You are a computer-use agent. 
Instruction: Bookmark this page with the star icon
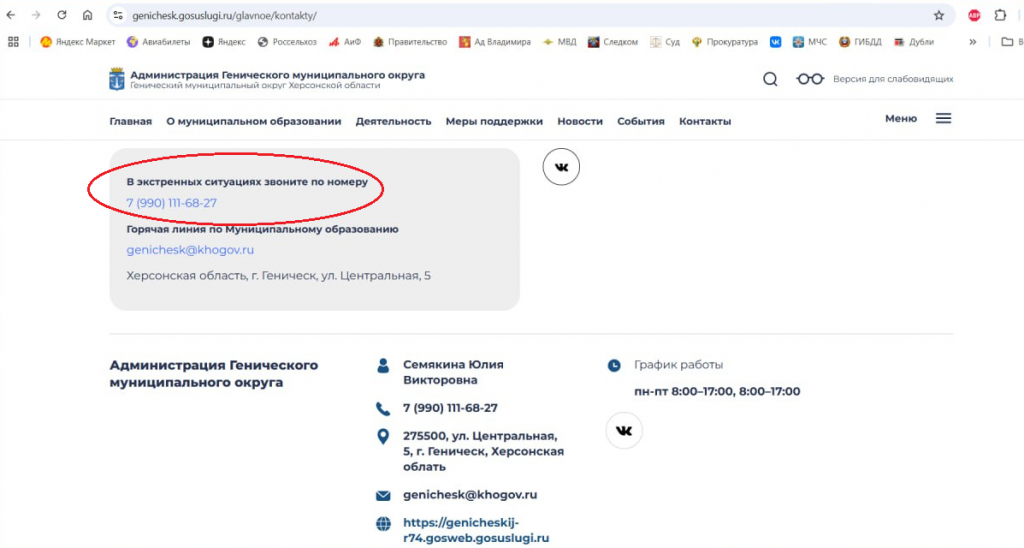tap(938, 16)
